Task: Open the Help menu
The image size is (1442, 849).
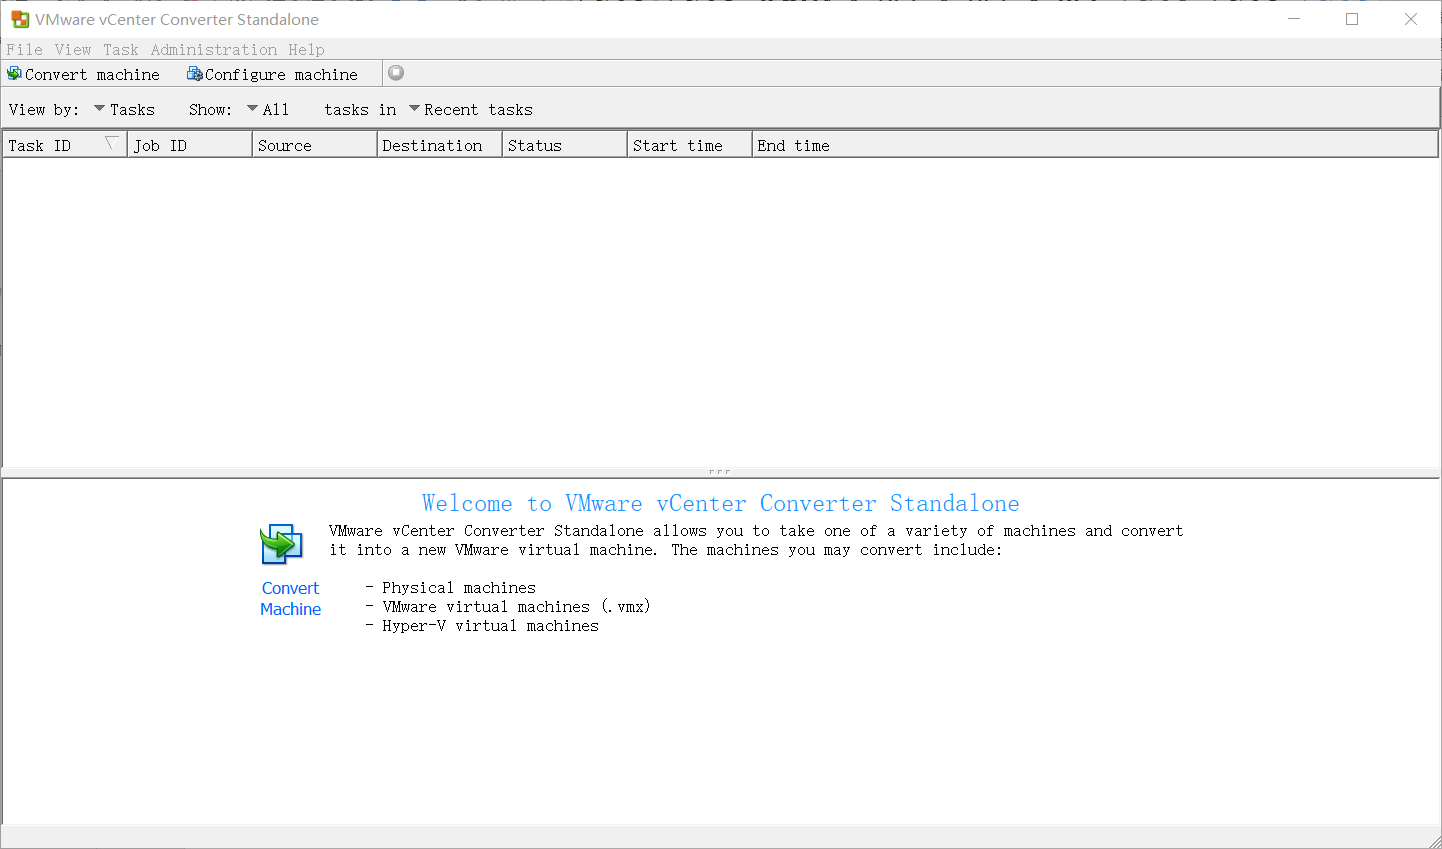Action: click(x=306, y=49)
